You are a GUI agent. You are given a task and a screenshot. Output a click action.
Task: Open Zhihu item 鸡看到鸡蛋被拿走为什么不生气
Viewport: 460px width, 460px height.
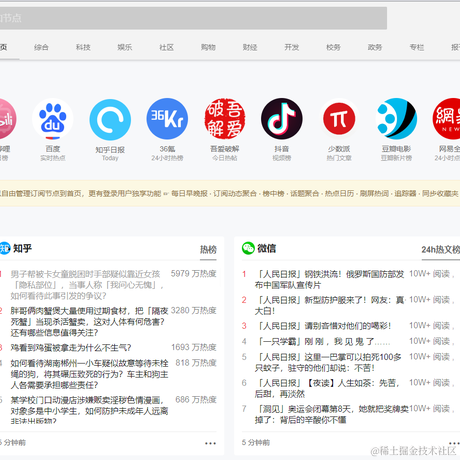pyautogui.click(x=71, y=348)
